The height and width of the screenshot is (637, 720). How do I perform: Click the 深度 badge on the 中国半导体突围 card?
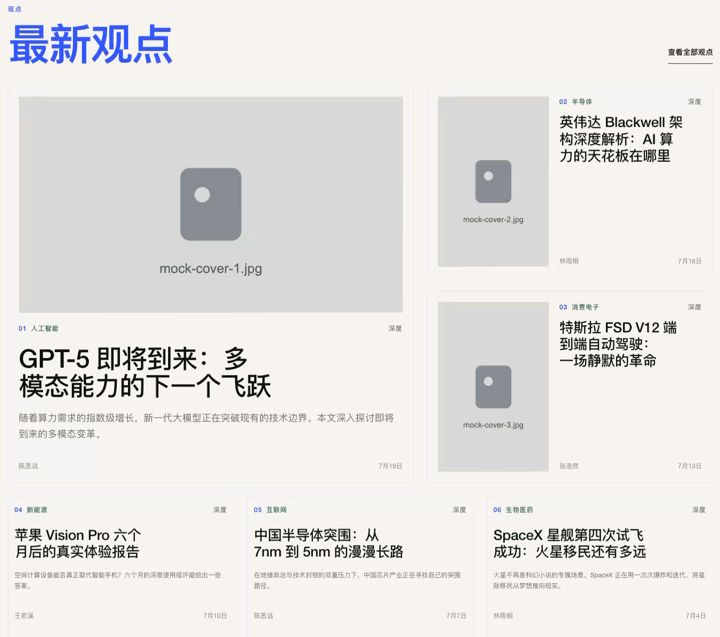point(459,510)
